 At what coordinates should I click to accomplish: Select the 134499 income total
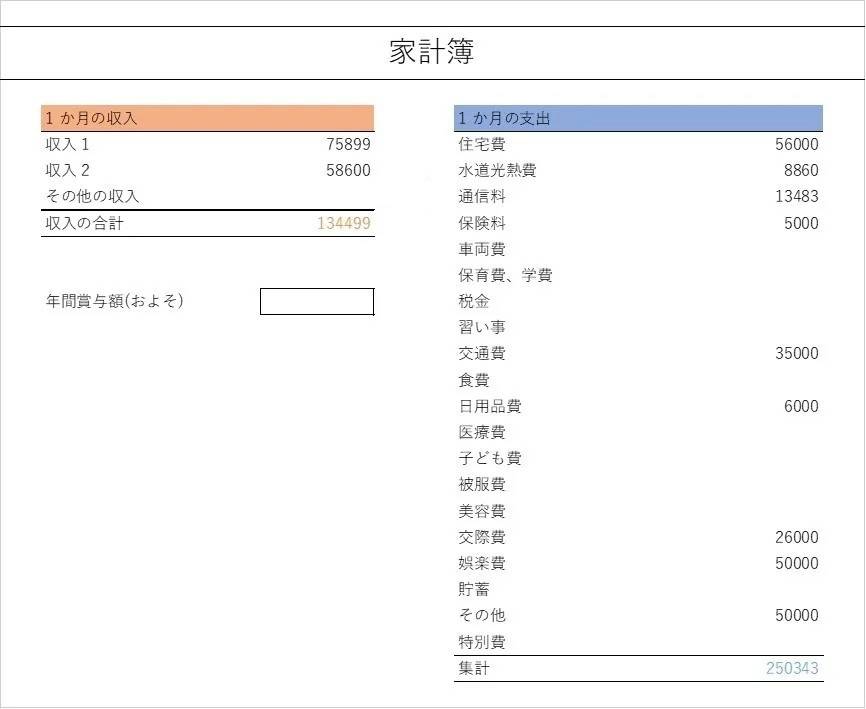click(344, 224)
